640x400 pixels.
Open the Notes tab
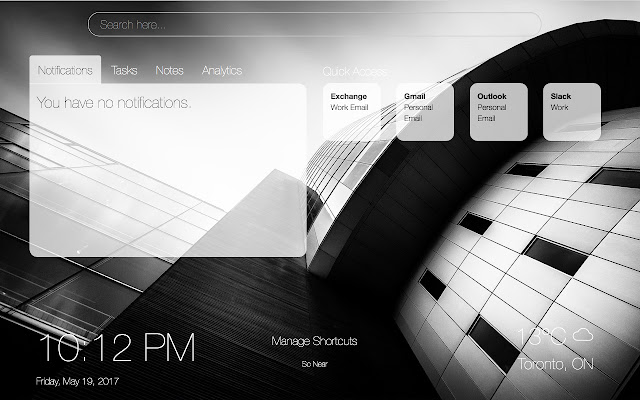tap(169, 70)
